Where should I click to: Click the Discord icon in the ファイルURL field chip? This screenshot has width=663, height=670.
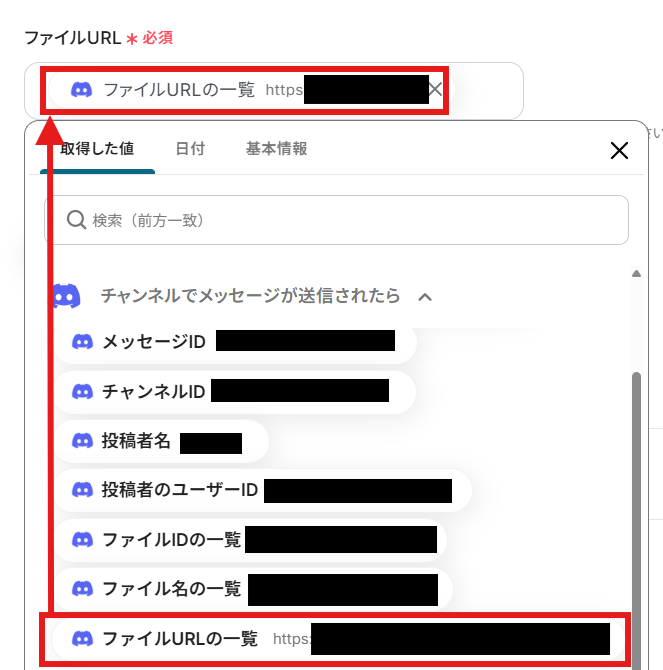pyautogui.click(x=81, y=90)
